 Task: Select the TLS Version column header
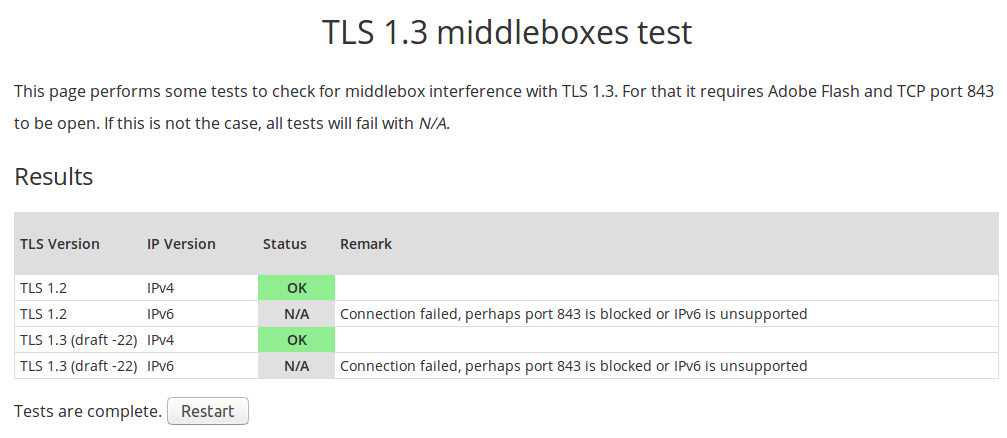click(60, 244)
